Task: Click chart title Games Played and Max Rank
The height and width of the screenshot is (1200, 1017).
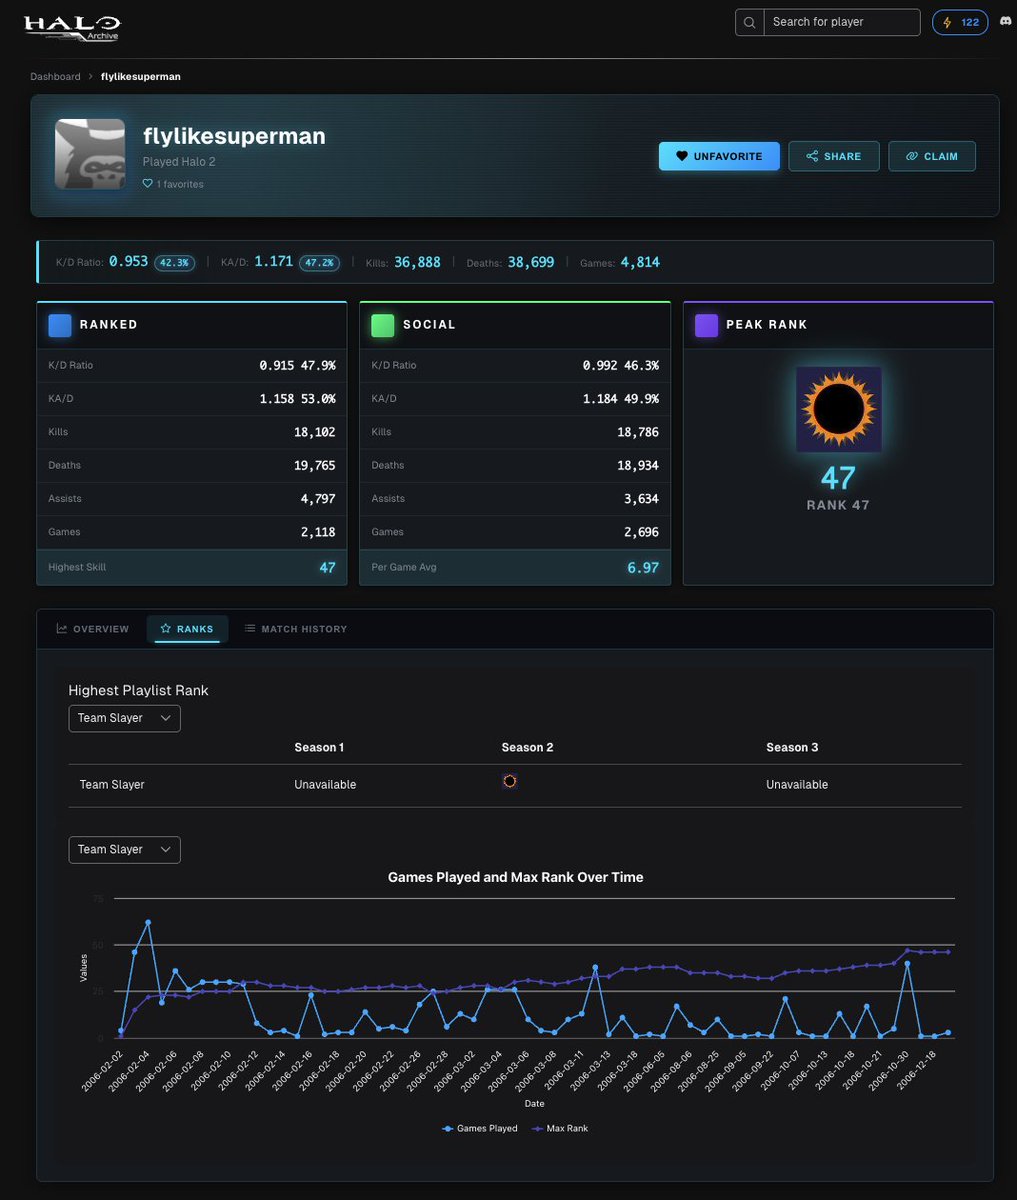Action: click(515, 877)
